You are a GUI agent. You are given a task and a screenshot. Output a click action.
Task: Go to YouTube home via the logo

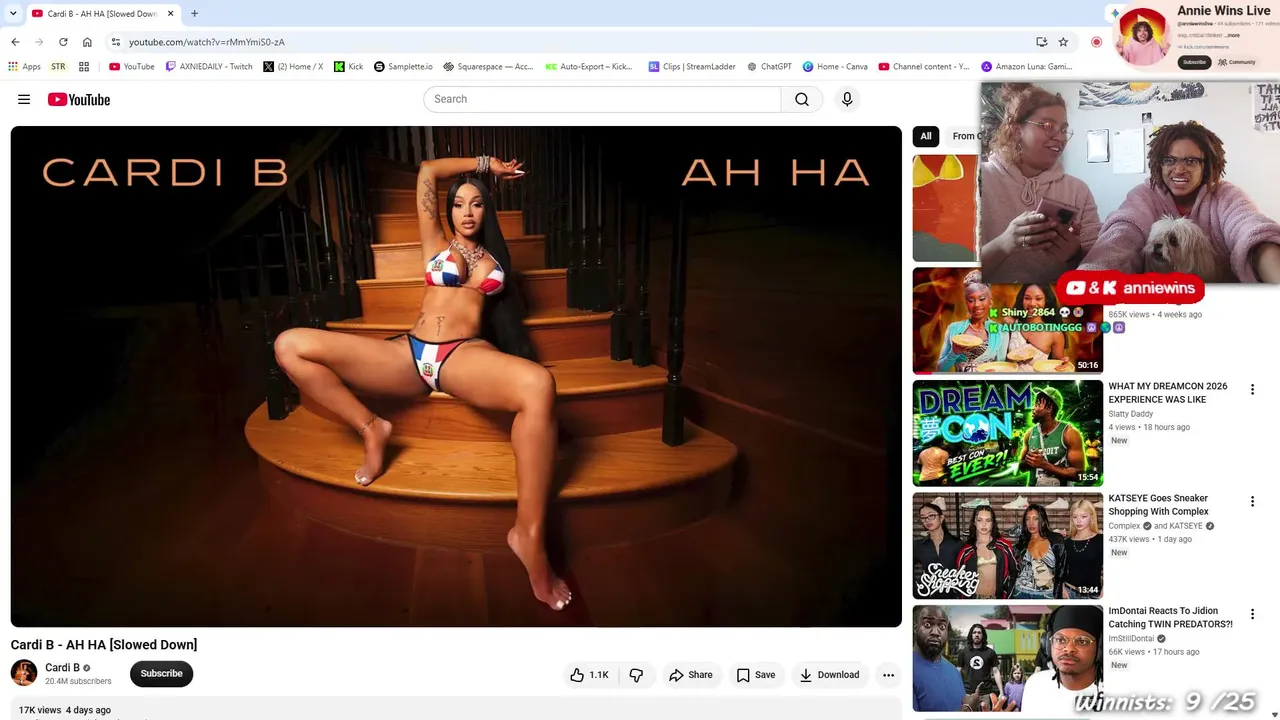pos(79,99)
